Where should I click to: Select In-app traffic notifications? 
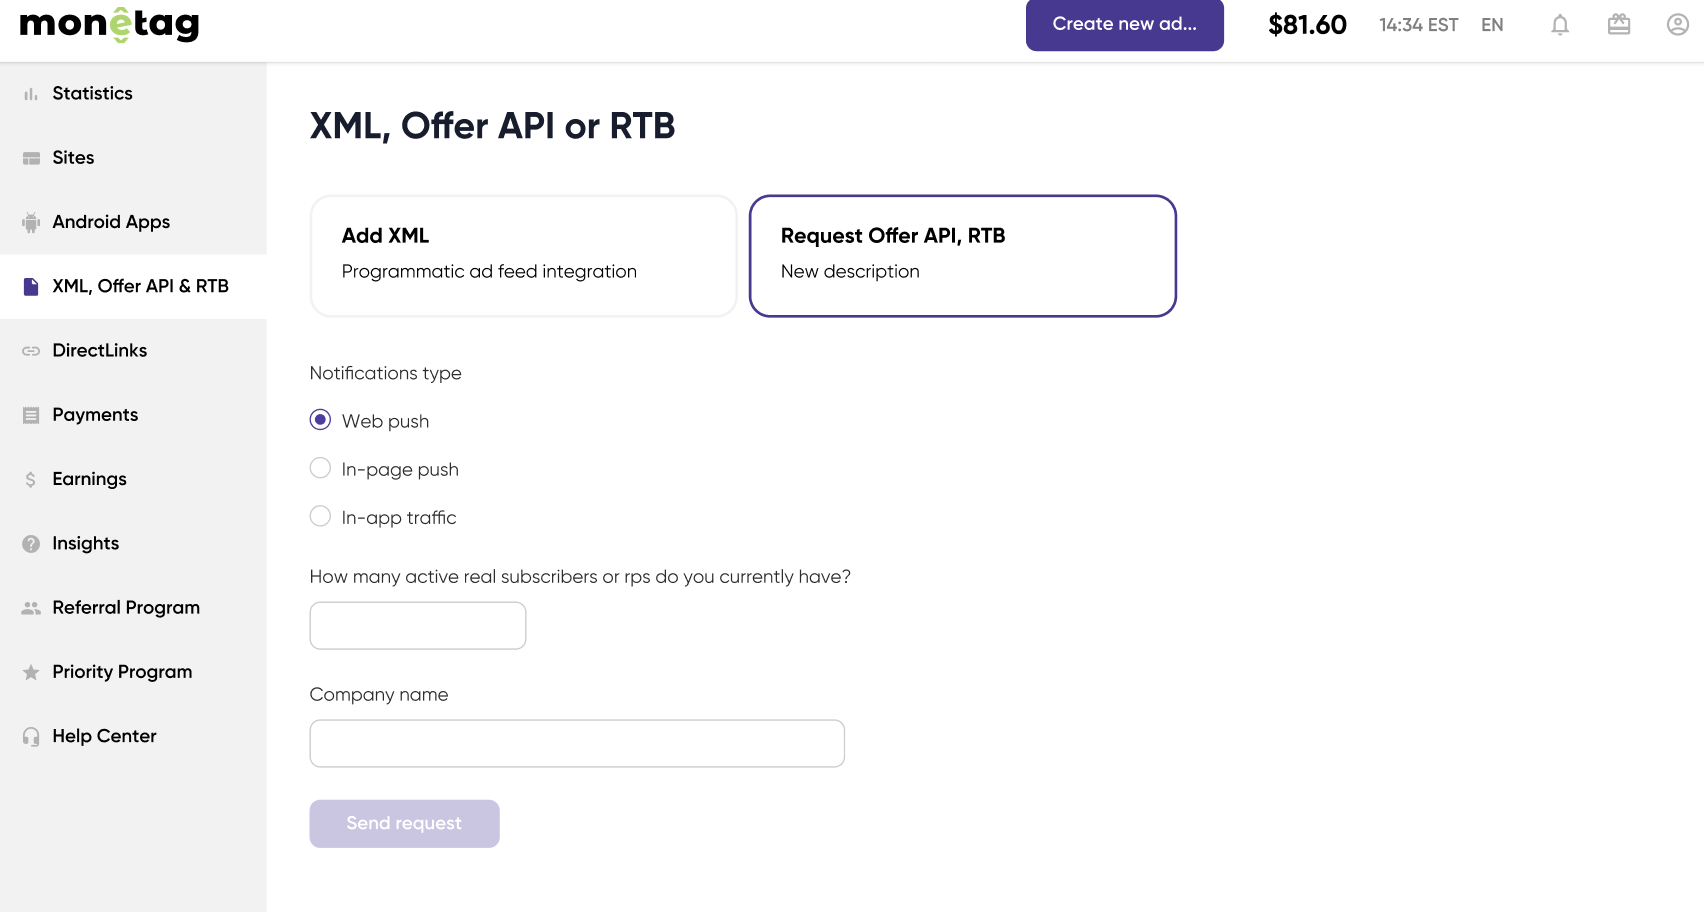(x=320, y=515)
